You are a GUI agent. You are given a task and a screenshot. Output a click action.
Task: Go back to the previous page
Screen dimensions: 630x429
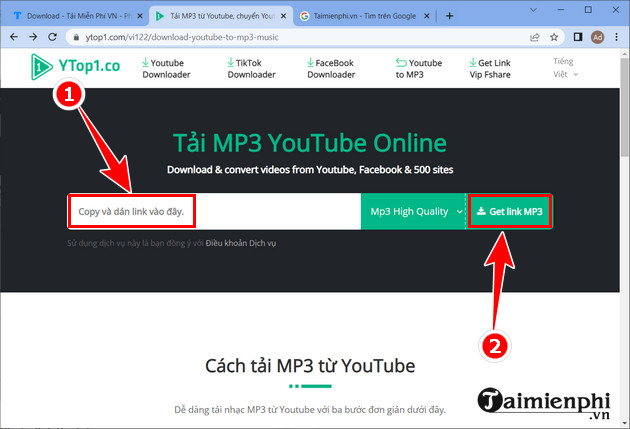[x=14, y=37]
